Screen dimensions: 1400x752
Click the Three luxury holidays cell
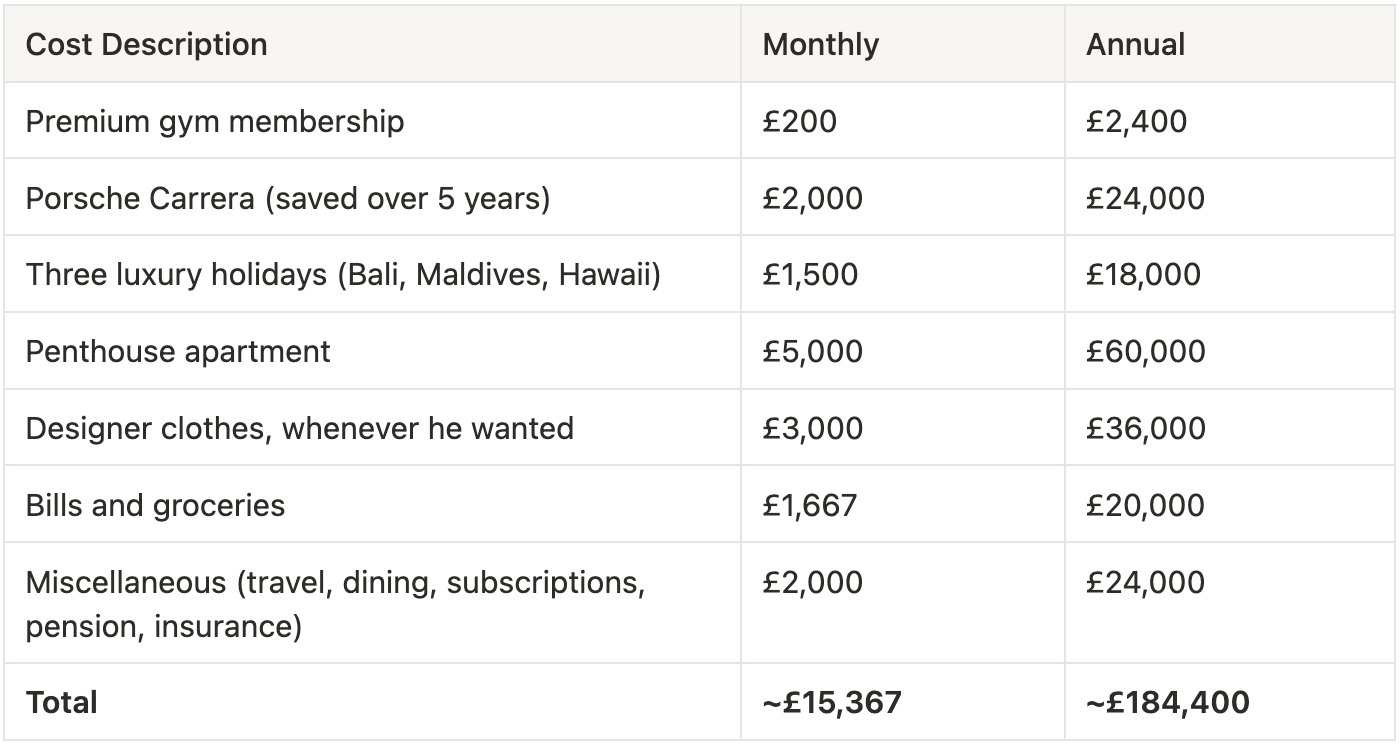372,274
